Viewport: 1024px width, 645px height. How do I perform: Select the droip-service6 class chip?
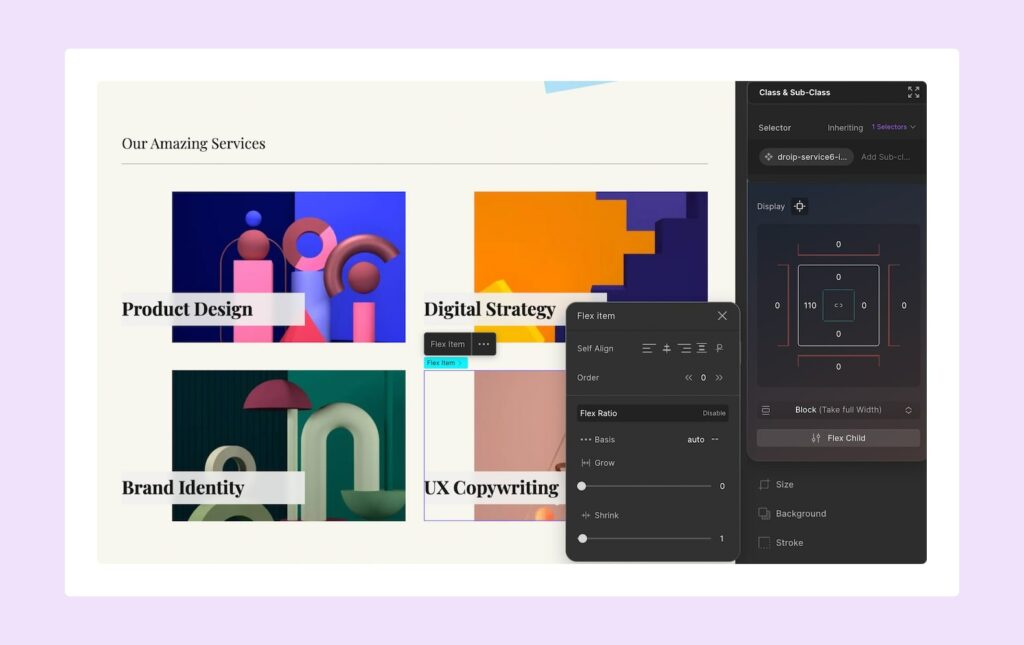click(806, 157)
